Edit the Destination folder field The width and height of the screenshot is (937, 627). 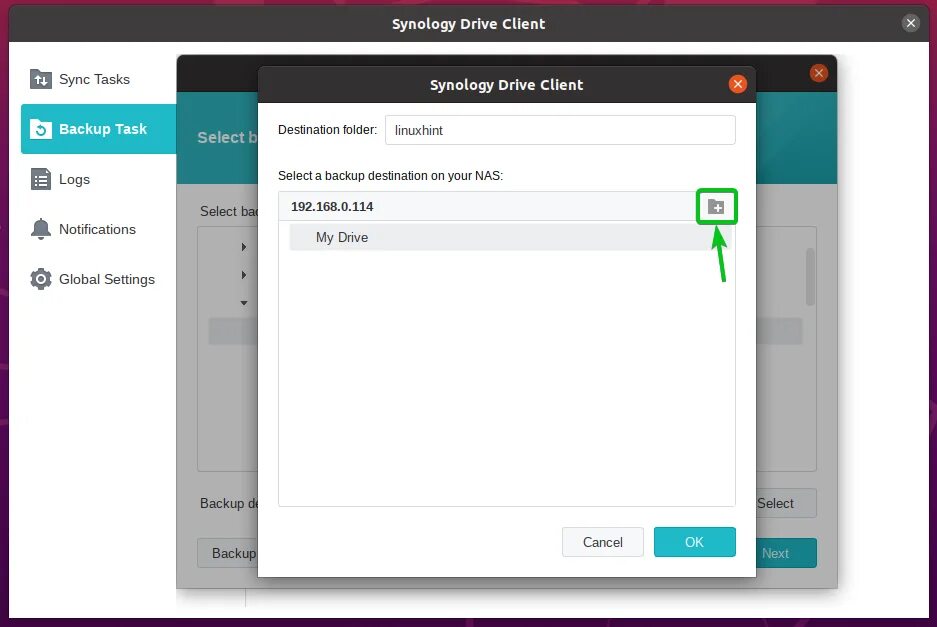[560, 130]
